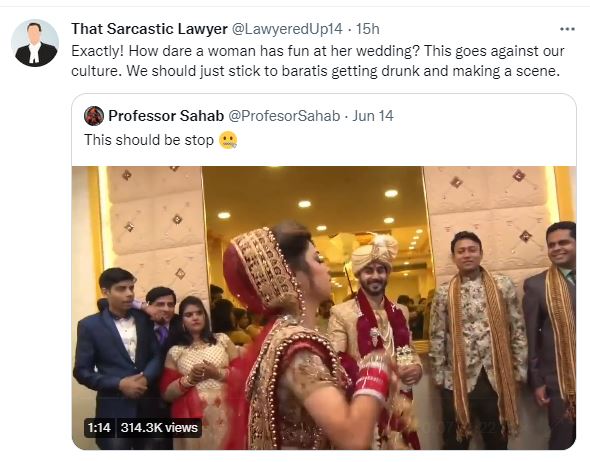
Task: Click the main tweet text about baratis
Action: [x=318, y=61]
